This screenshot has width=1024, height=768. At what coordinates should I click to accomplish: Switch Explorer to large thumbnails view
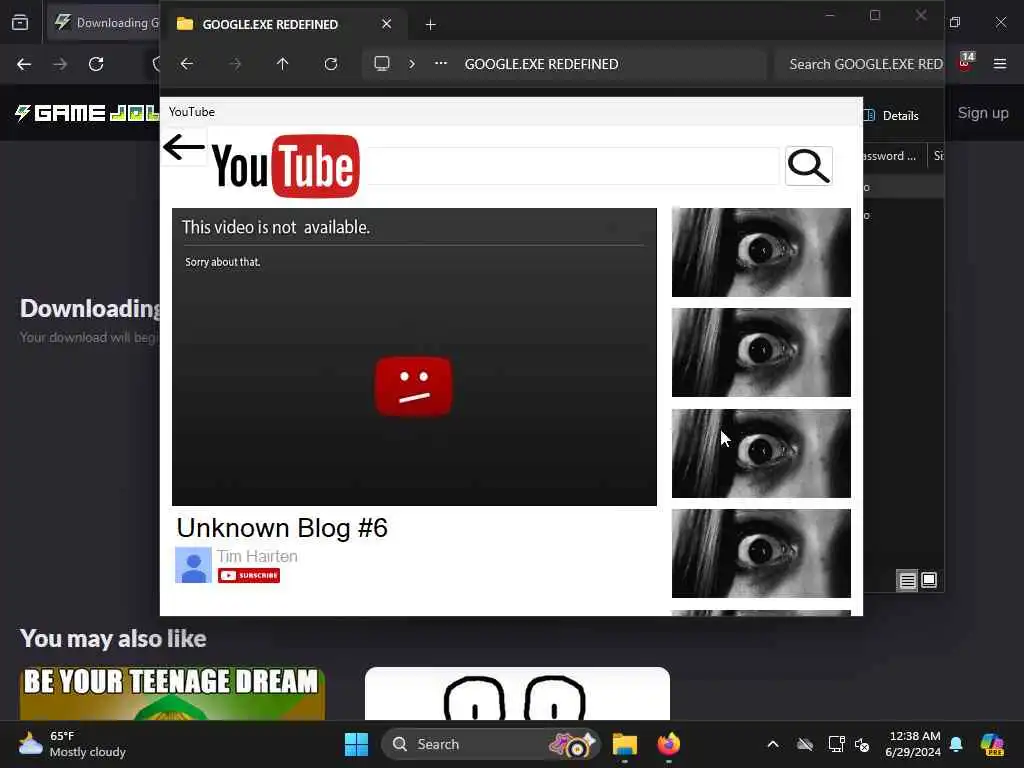[929, 580]
